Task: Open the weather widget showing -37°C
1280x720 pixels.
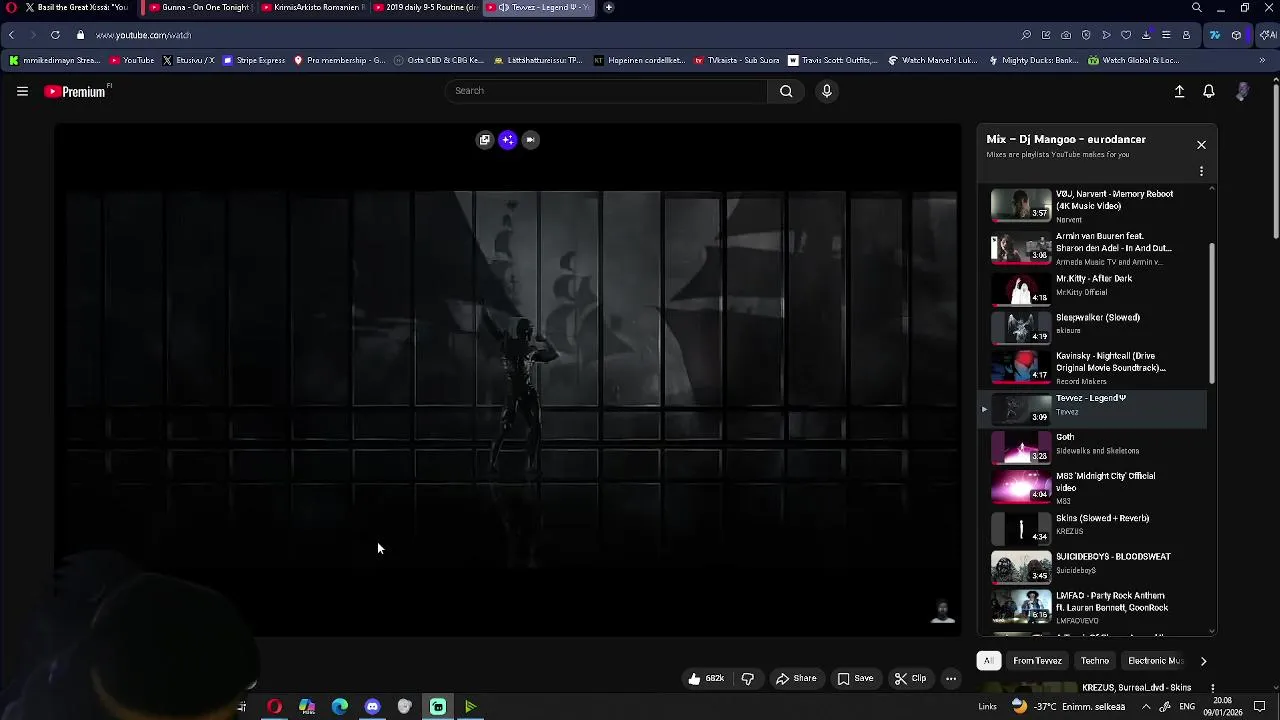Action: [1069, 706]
